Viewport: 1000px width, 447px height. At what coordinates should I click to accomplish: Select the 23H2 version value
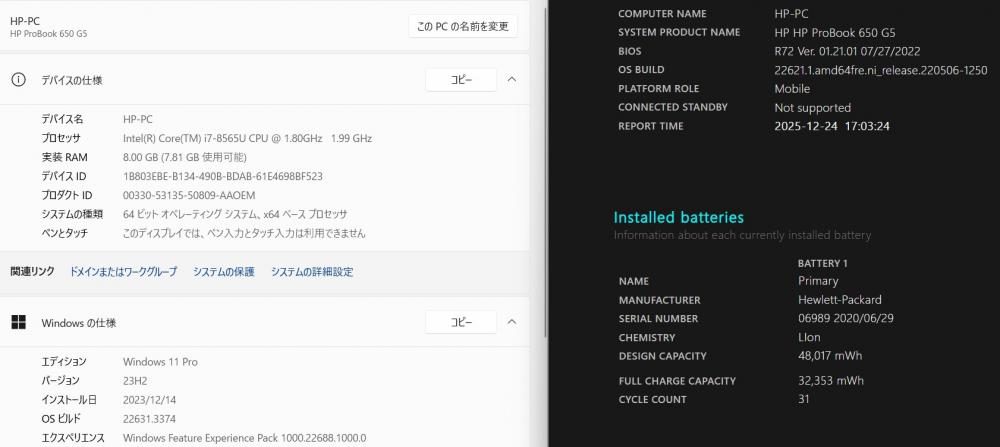click(x=133, y=381)
